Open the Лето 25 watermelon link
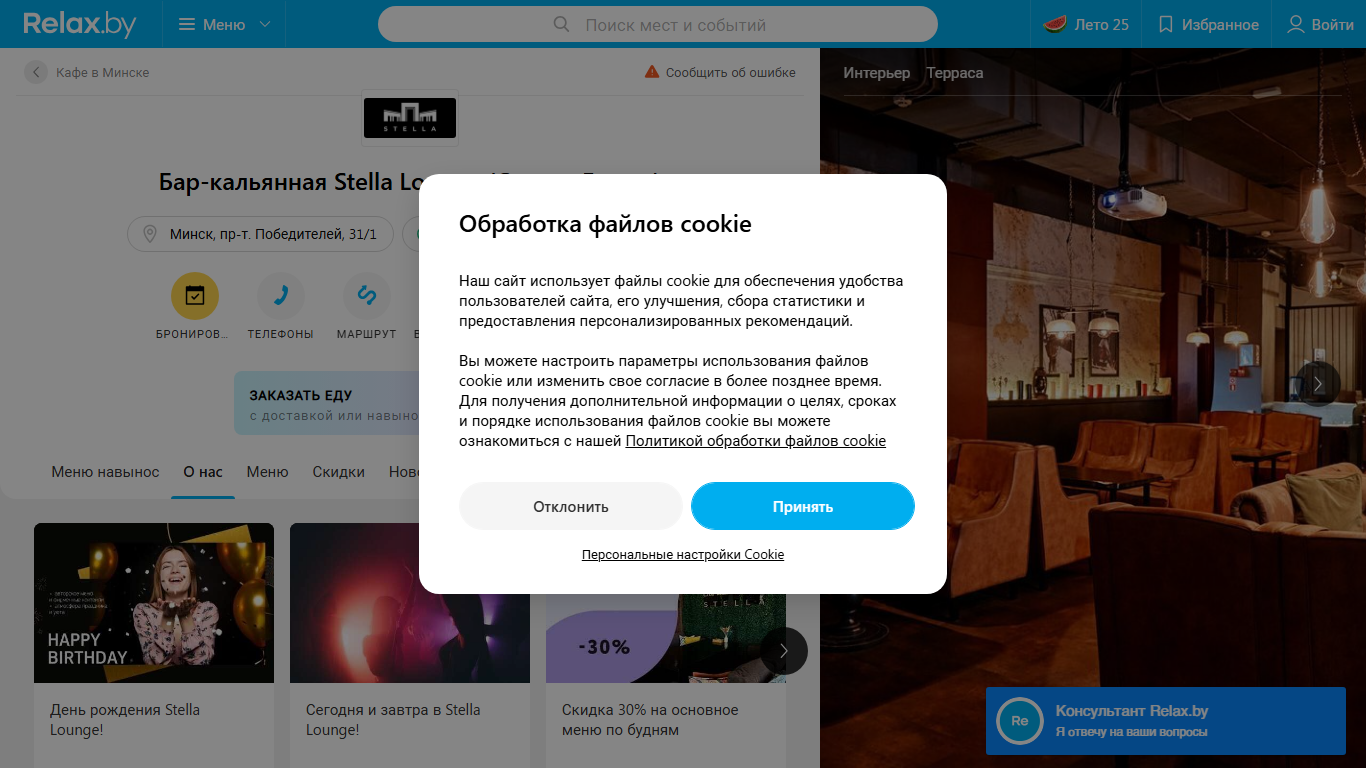The height and width of the screenshot is (768, 1366). click(x=1086, y=24)
